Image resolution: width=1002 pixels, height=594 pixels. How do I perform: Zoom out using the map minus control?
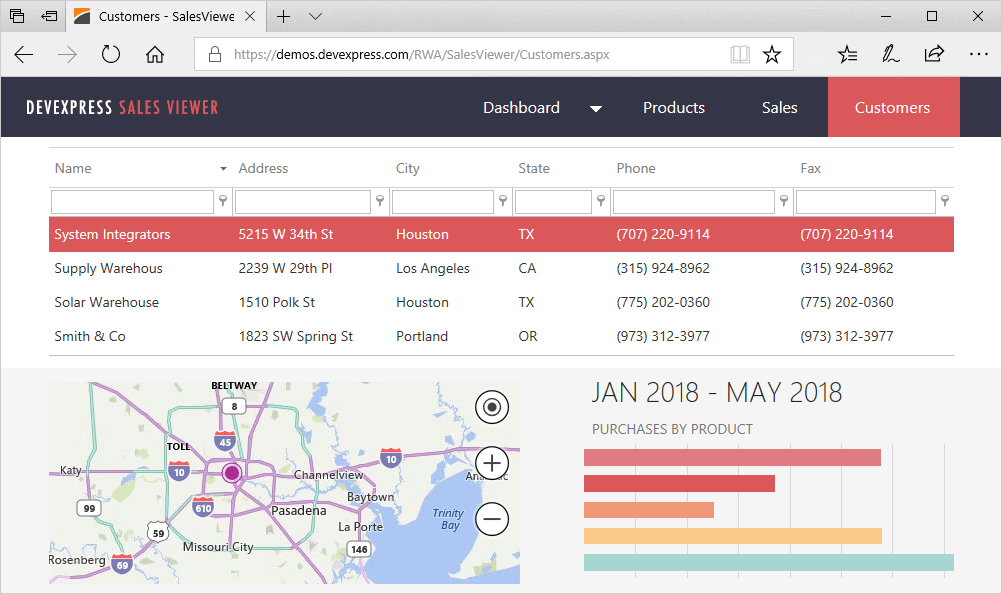(x=491, y=519)
